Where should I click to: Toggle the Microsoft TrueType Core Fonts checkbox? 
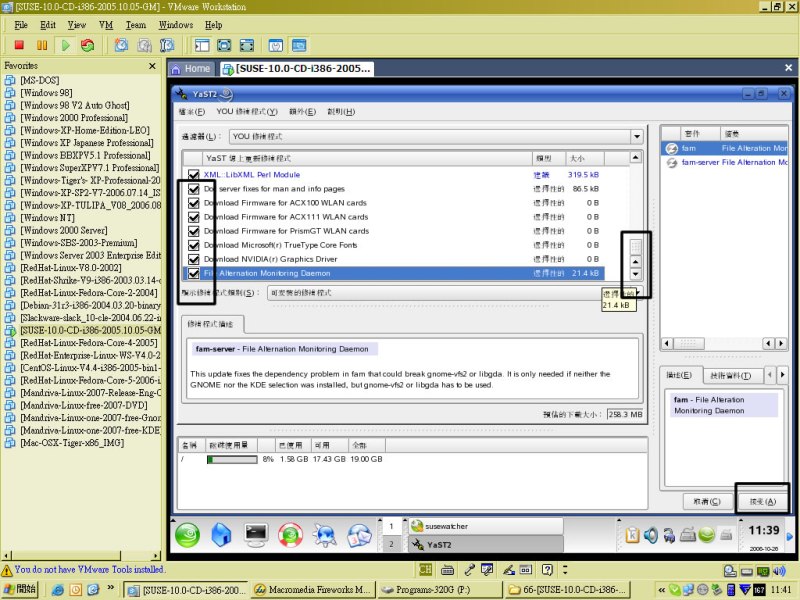click(193, 245)
